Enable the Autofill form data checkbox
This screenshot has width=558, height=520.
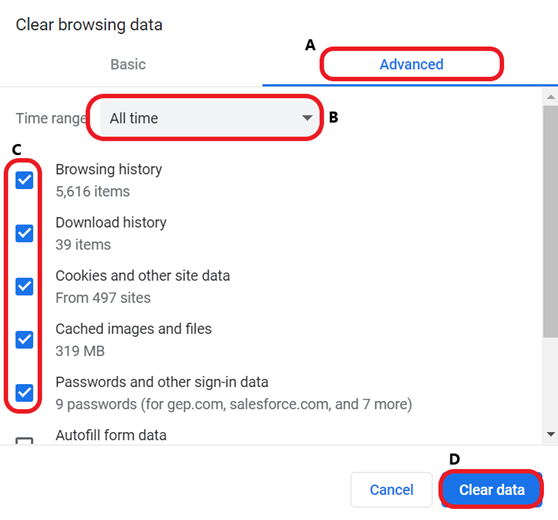click(x=24, y=441)
